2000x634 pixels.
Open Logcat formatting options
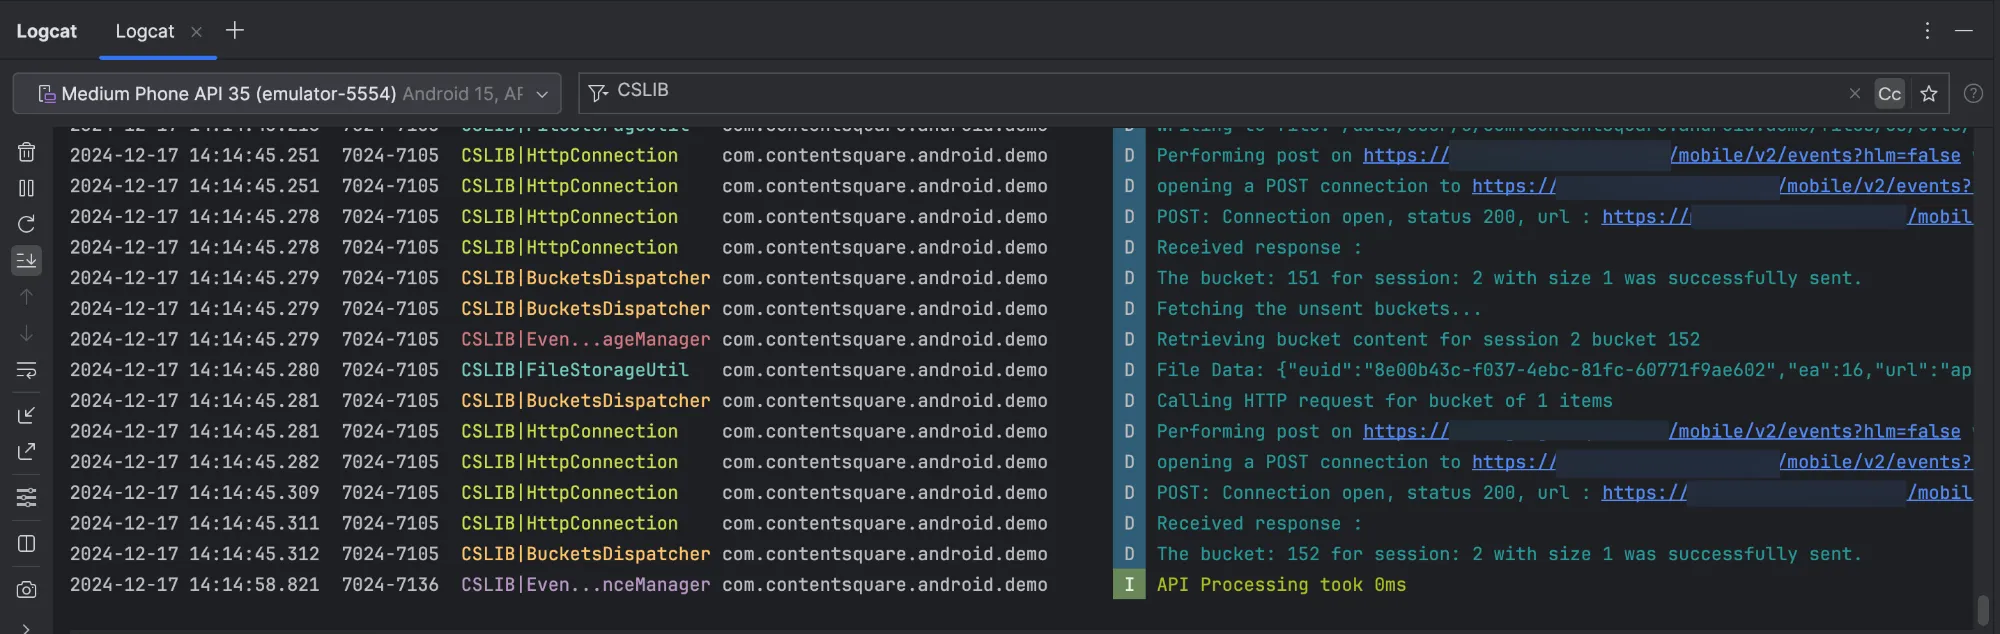coord(27,497)
